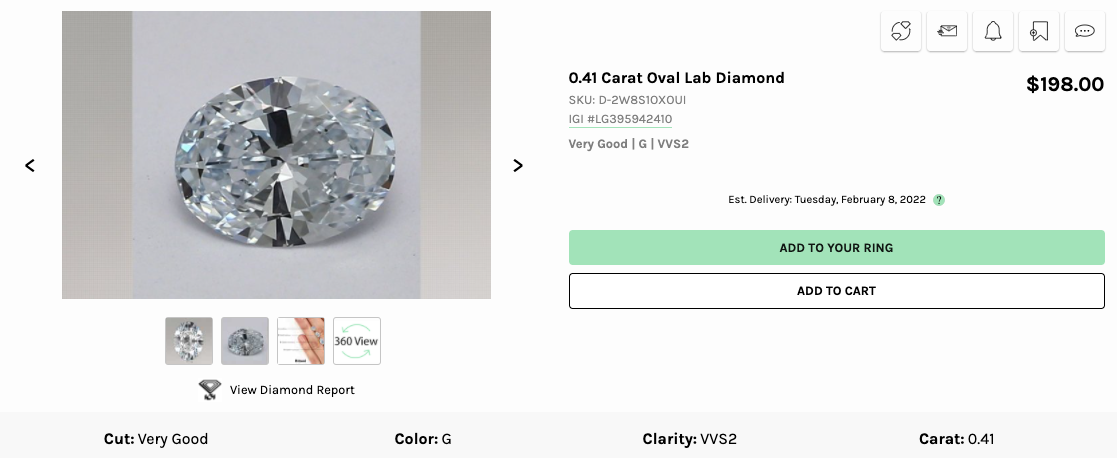This screenshot has width=1117, height=458.
Task: Click the Clarity: VVS2 specification
Action: [x=689, y=439]
